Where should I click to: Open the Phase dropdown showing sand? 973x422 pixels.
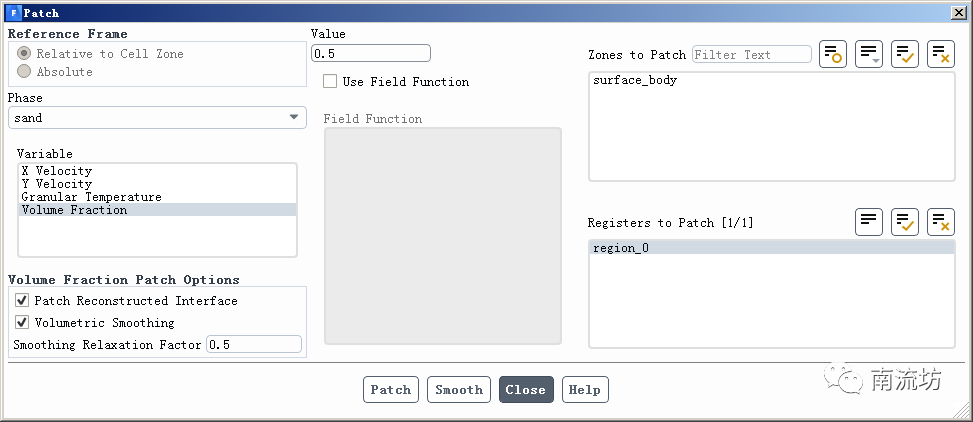click(x=157, y=118)
